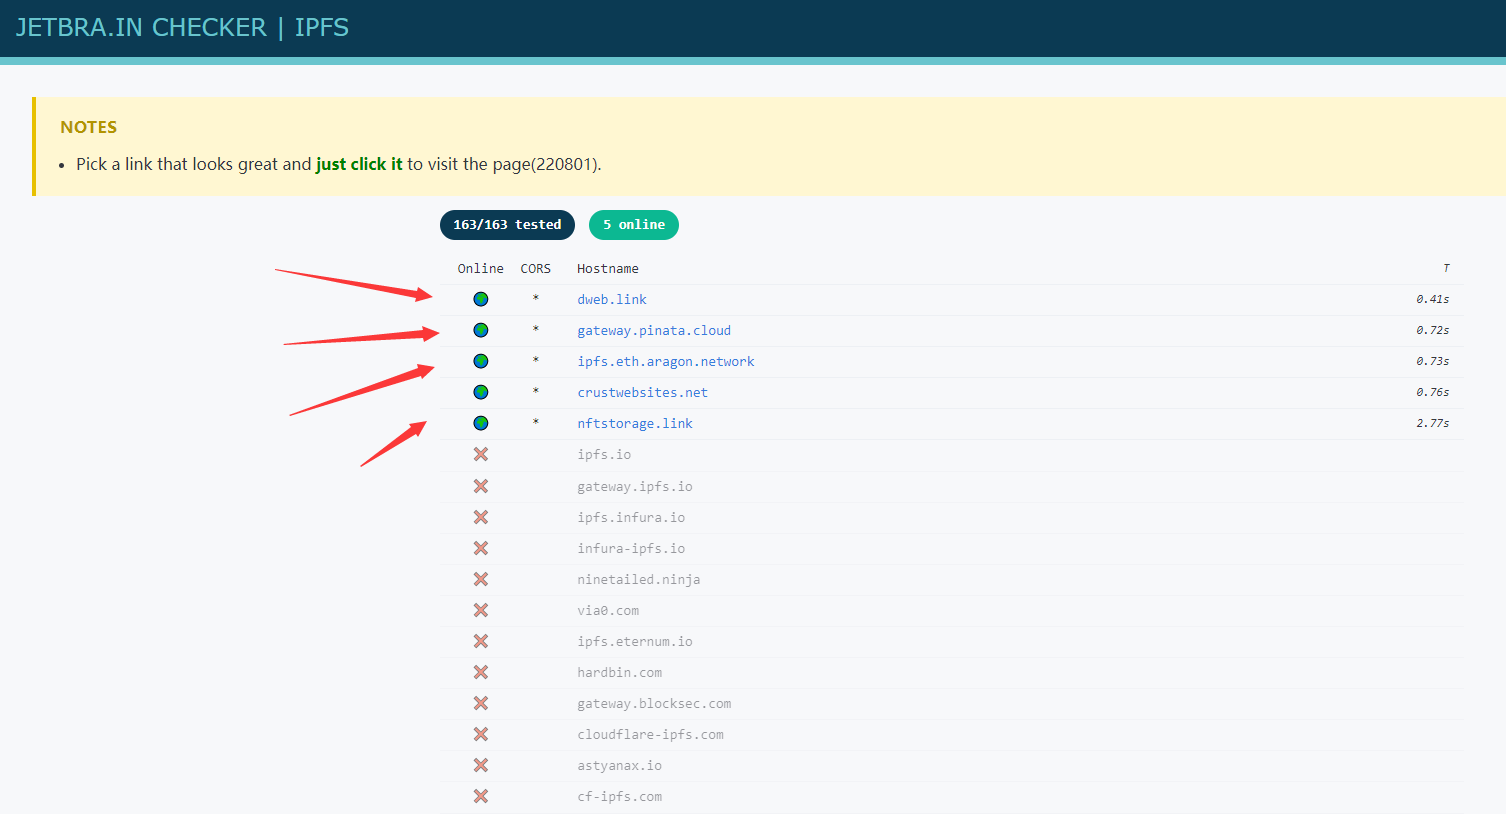
Task: Click the online globe icon for dweb.link
Action: 481,299
